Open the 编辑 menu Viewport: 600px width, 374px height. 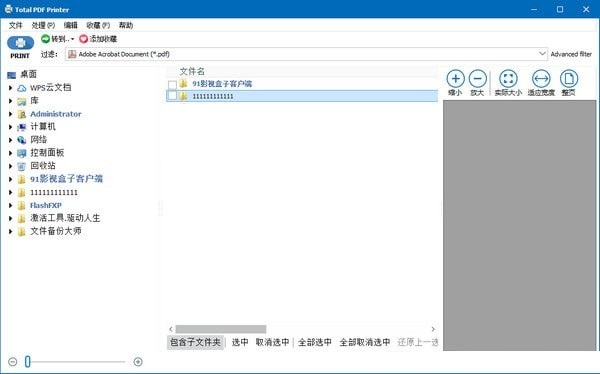70,25
